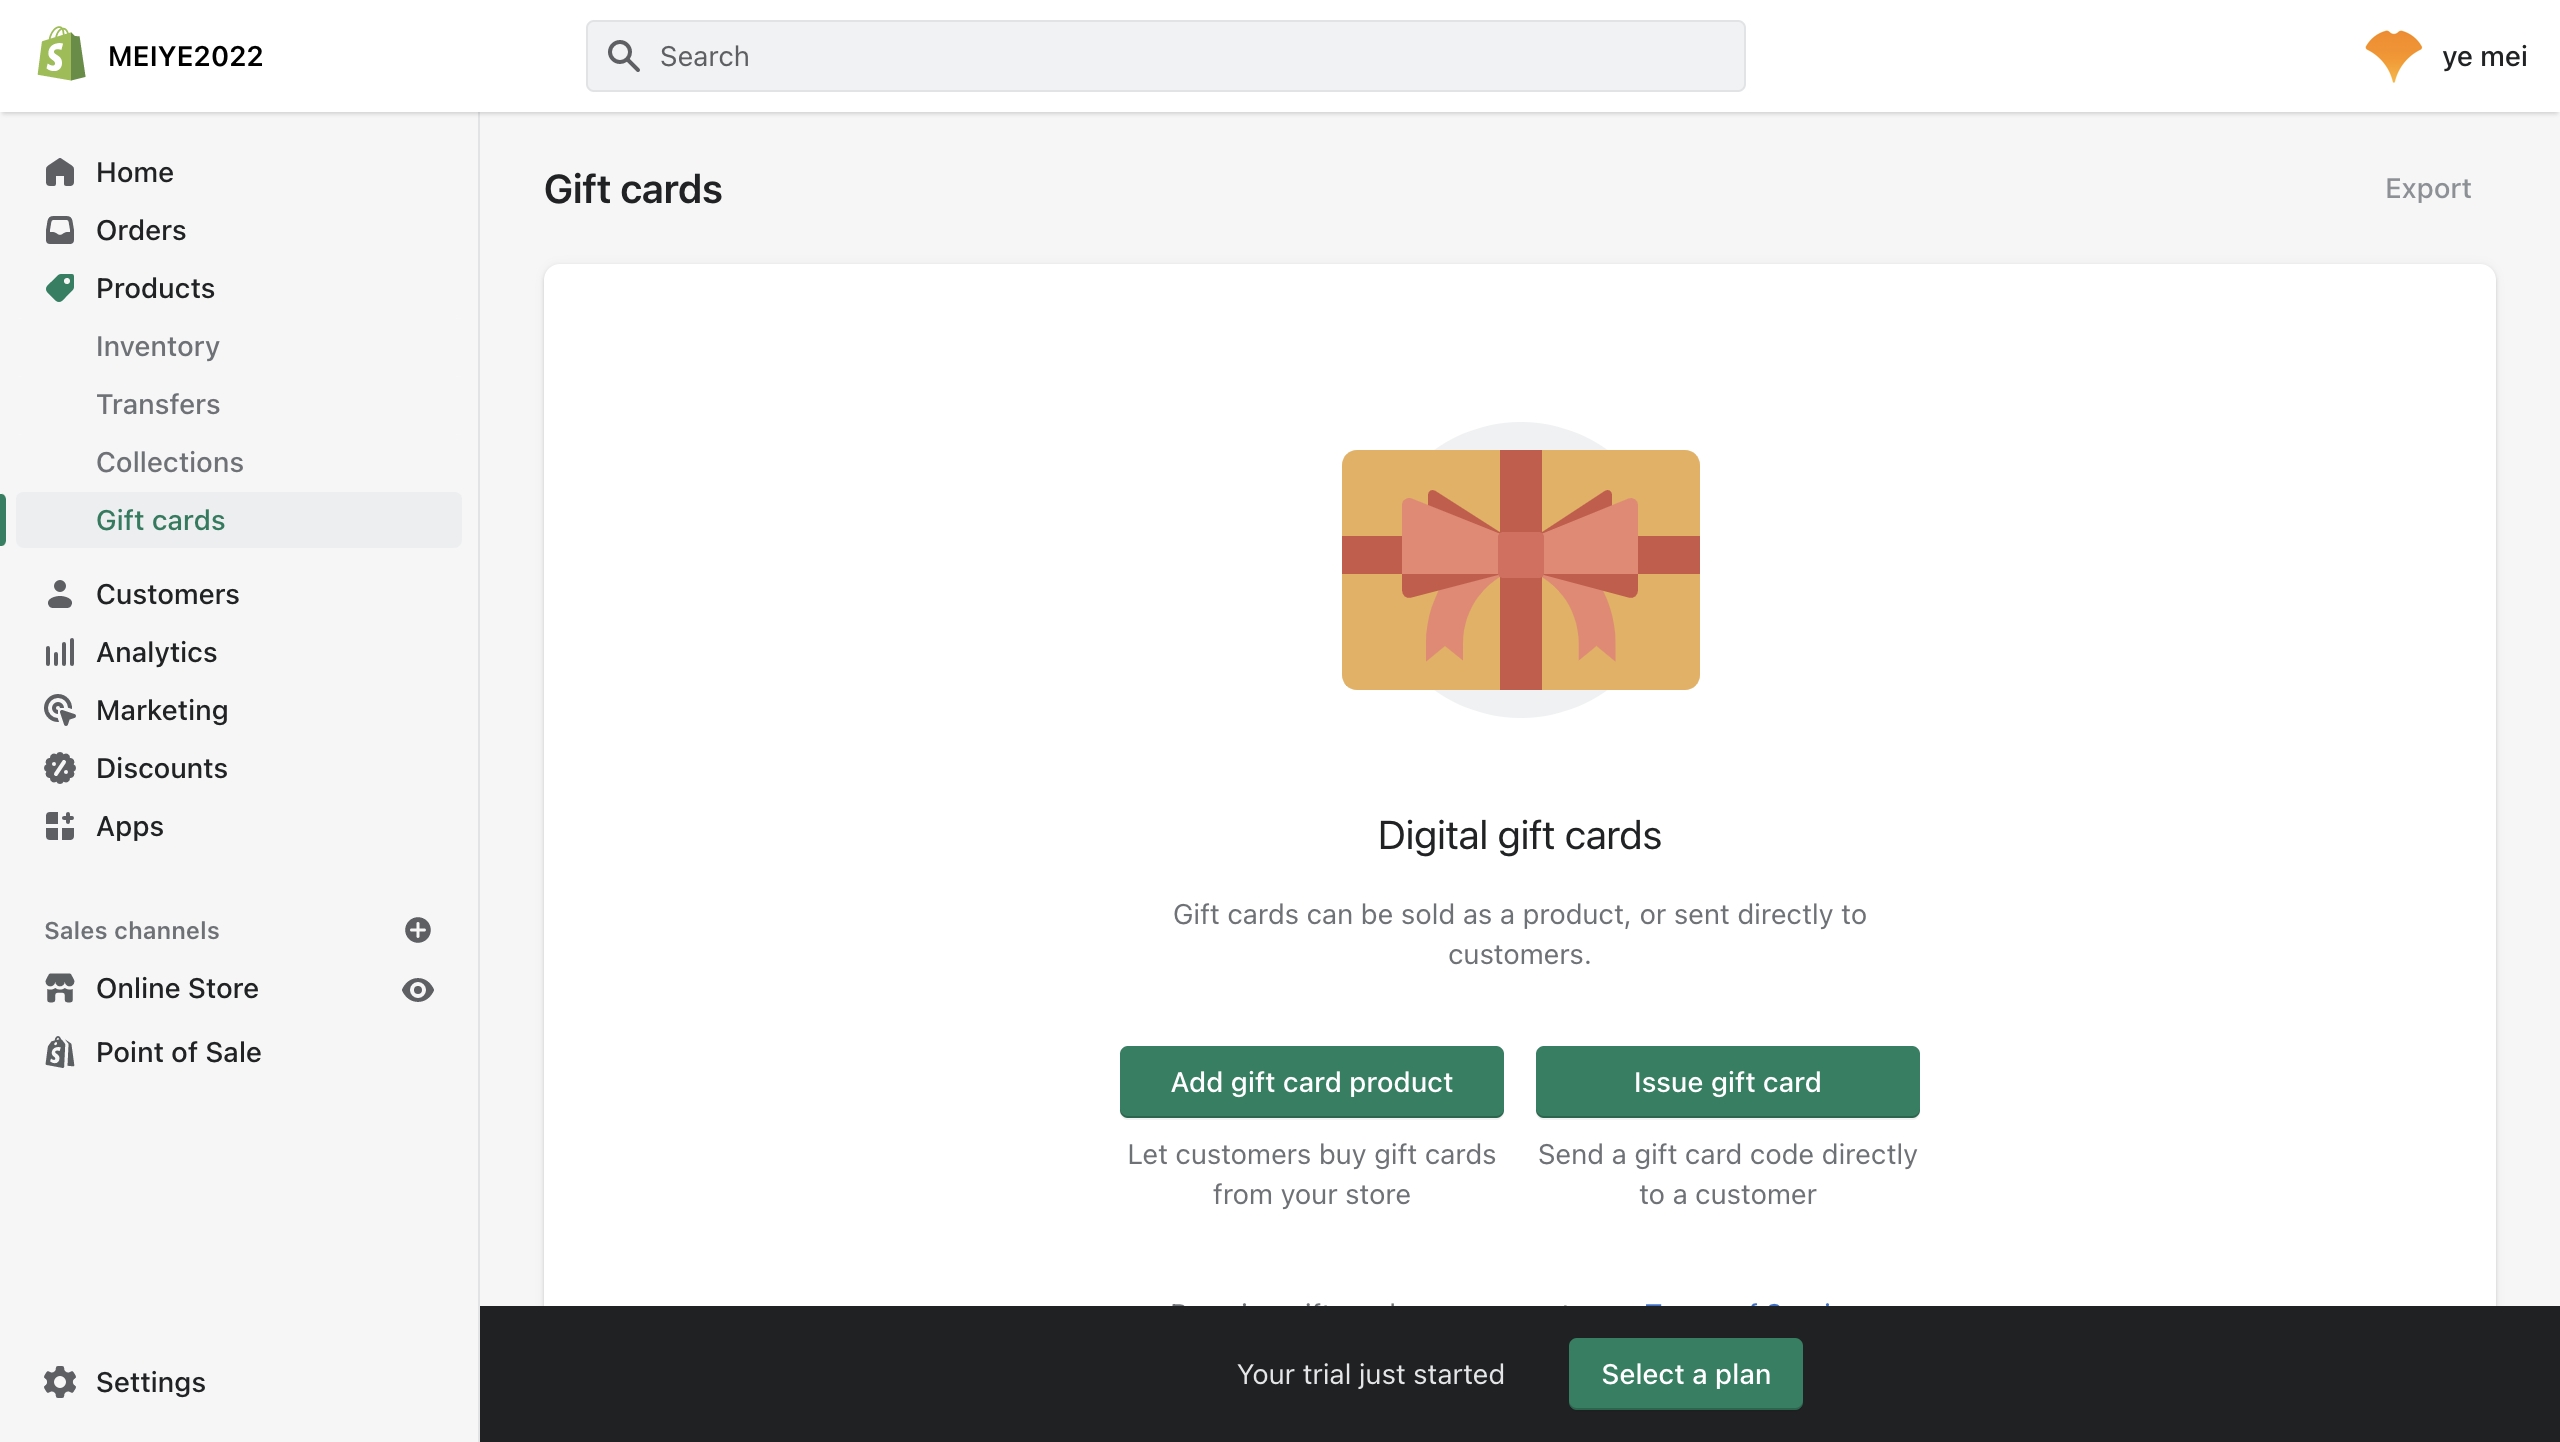2560x1442 pixels.
Task: Click the Orders inbox icon
Action: [60, 230]
